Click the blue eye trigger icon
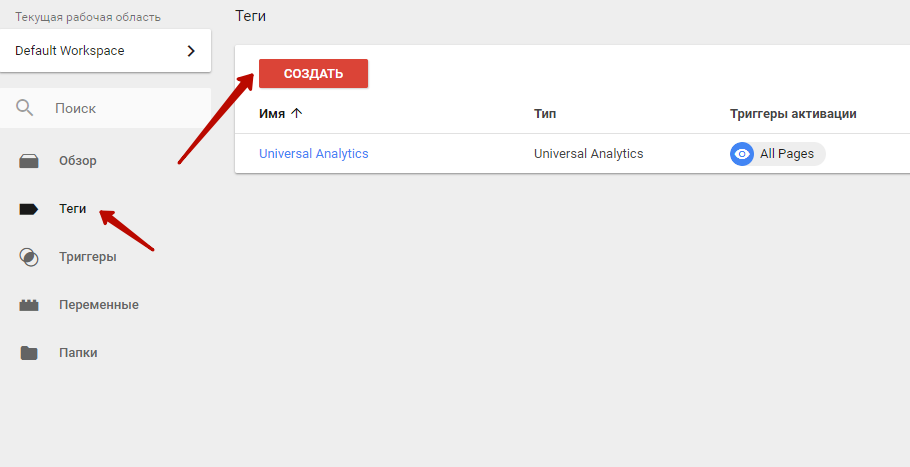 coord(742,154)
